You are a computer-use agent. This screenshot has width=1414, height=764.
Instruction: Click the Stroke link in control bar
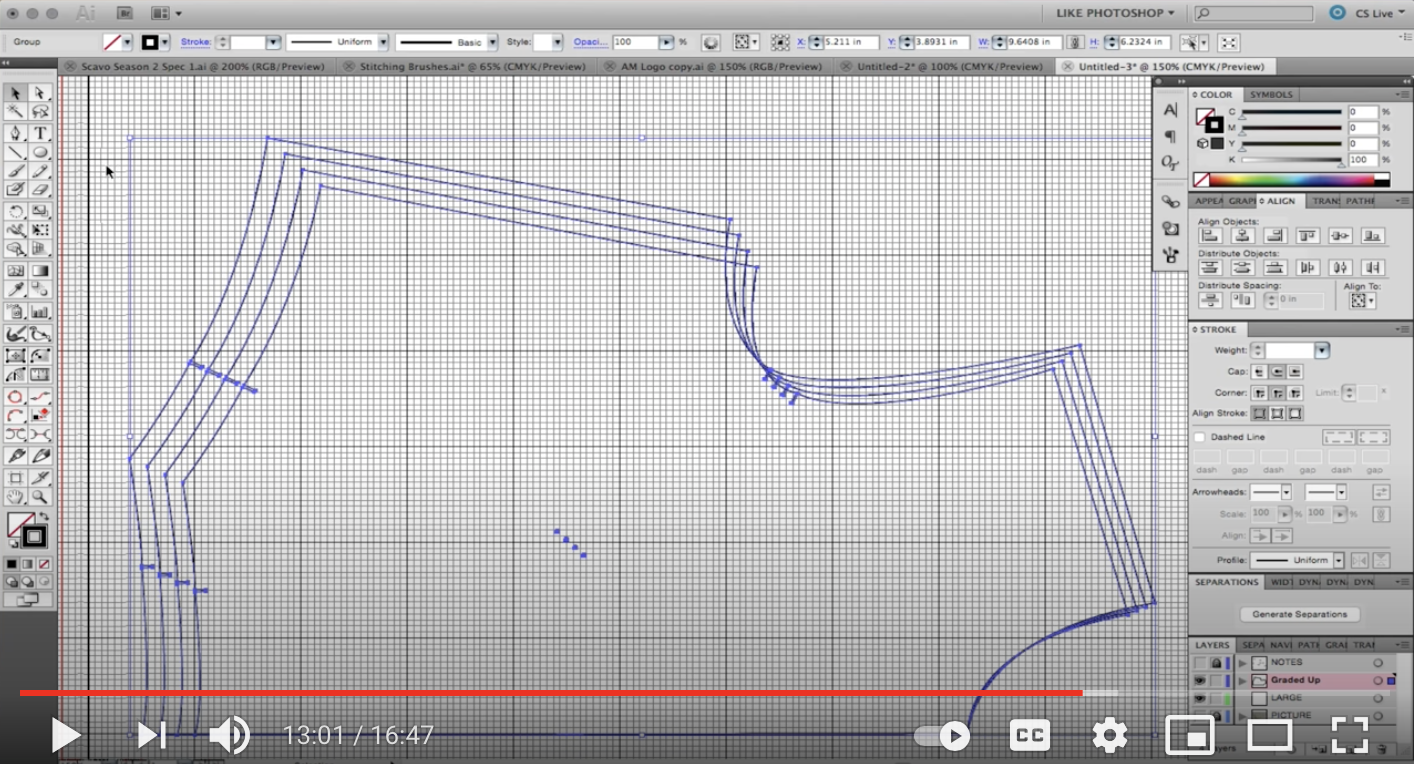pos(195,42)
